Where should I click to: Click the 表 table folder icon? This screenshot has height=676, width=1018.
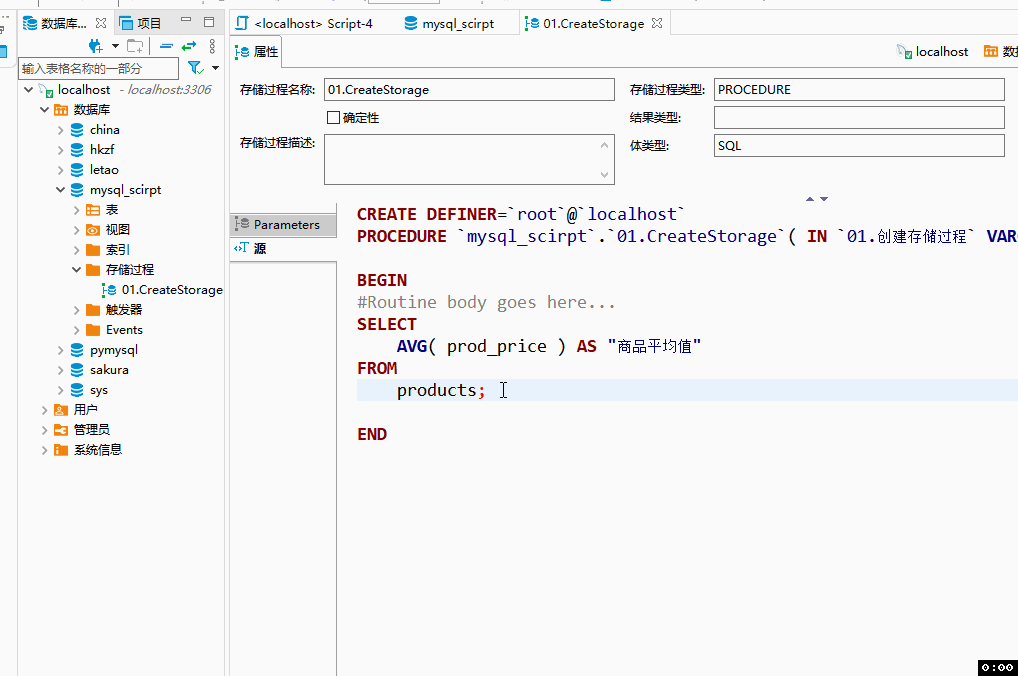click(93, 210)
